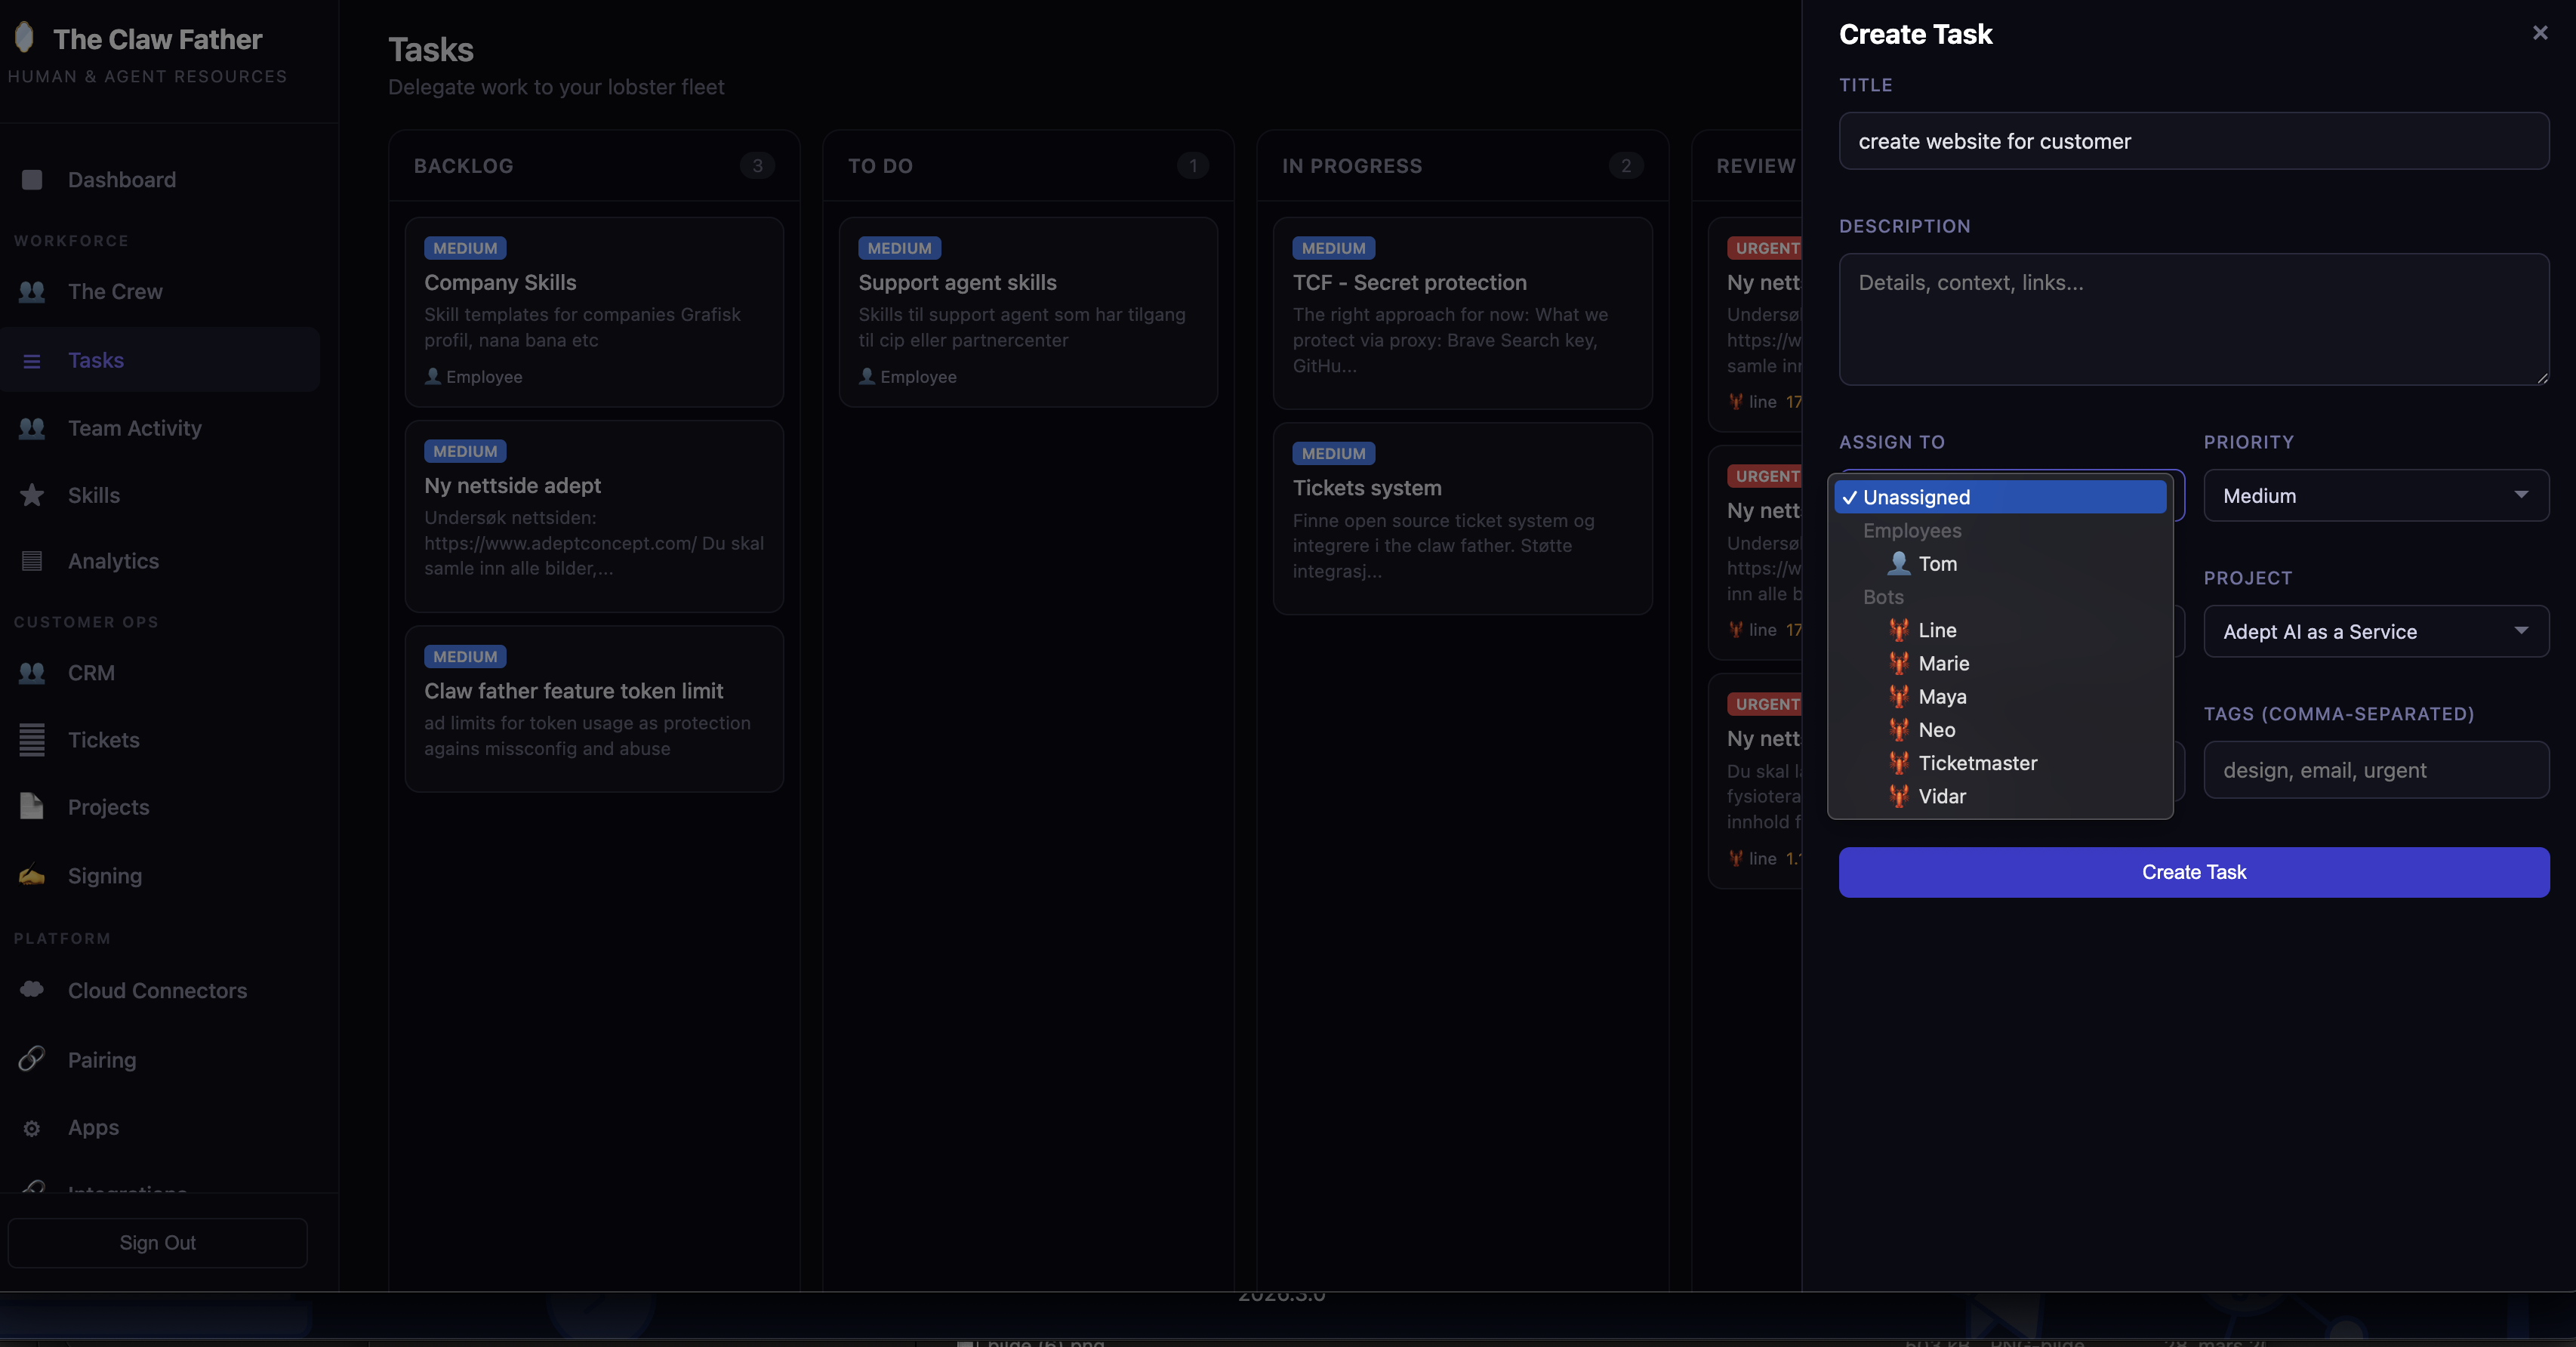Open Tickets in the sidebar
This screenshot has height=1347, width=2576.
pyautogui.click(x=103, y=740)
